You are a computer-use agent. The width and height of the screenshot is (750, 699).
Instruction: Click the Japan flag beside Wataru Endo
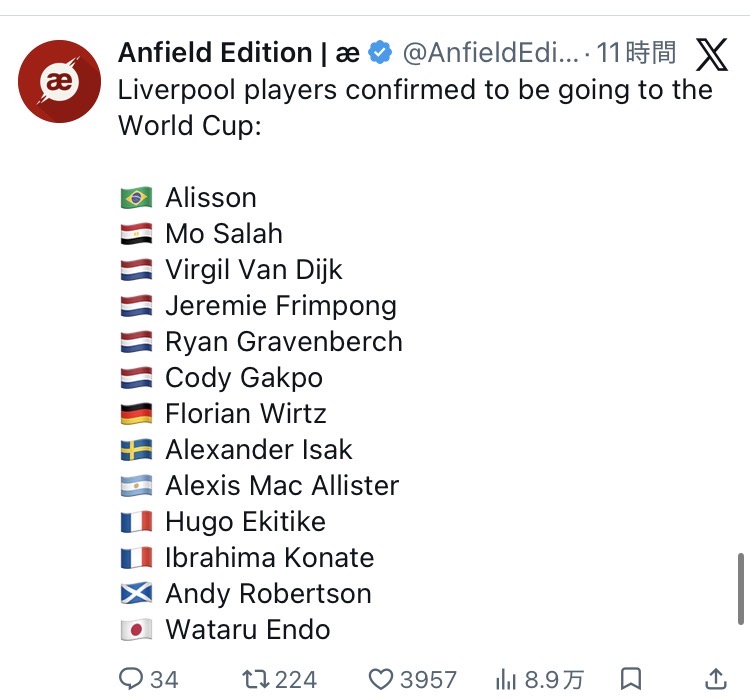pos(136,630)
